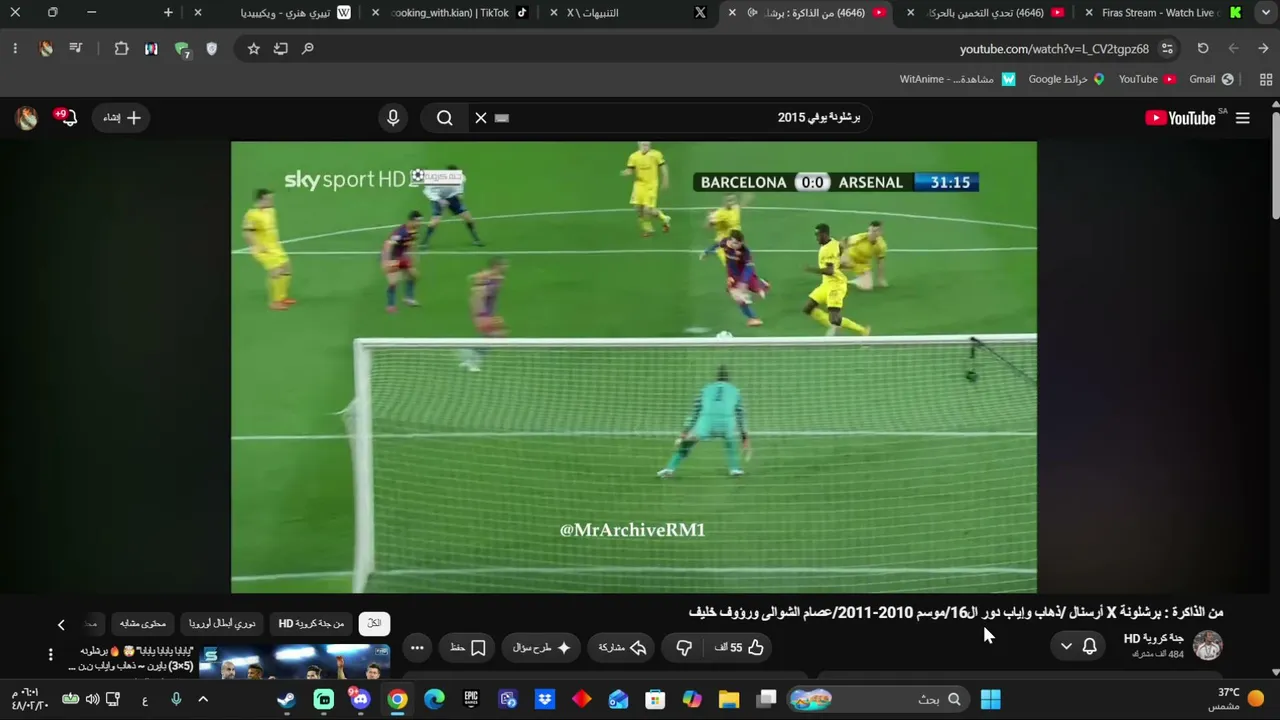Select the من جنة كروية HD chip
The height and width of the screenshot is (720, 1280).
point(311,624)
